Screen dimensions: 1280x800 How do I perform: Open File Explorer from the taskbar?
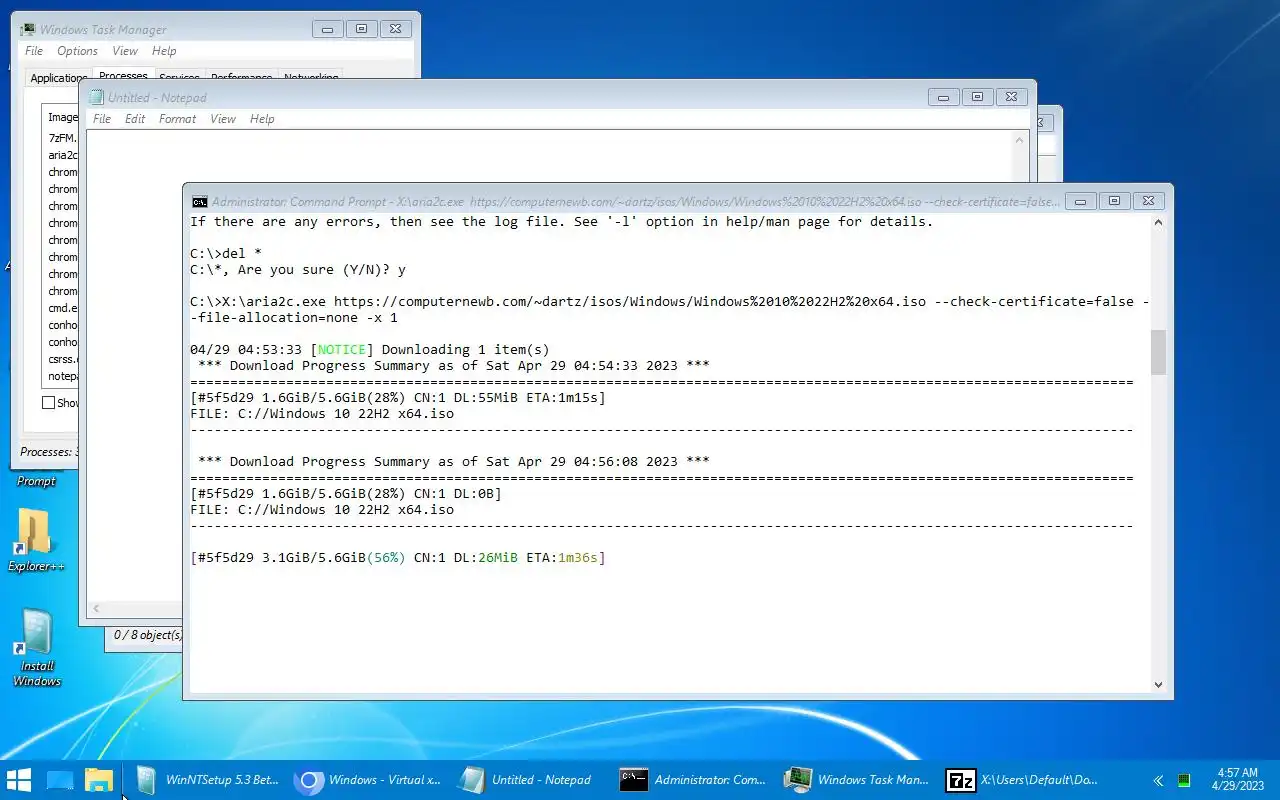[x=98, y=780]
